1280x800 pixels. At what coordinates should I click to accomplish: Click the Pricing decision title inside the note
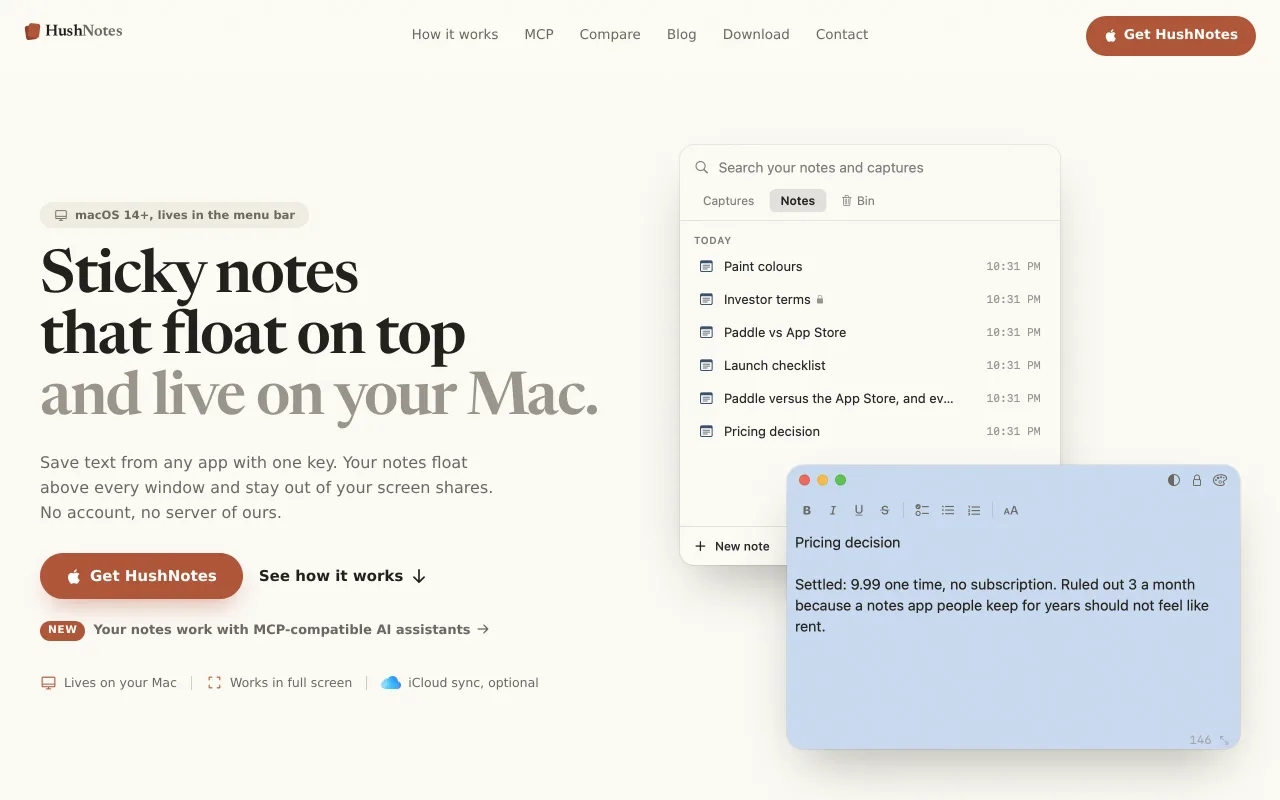848,542
